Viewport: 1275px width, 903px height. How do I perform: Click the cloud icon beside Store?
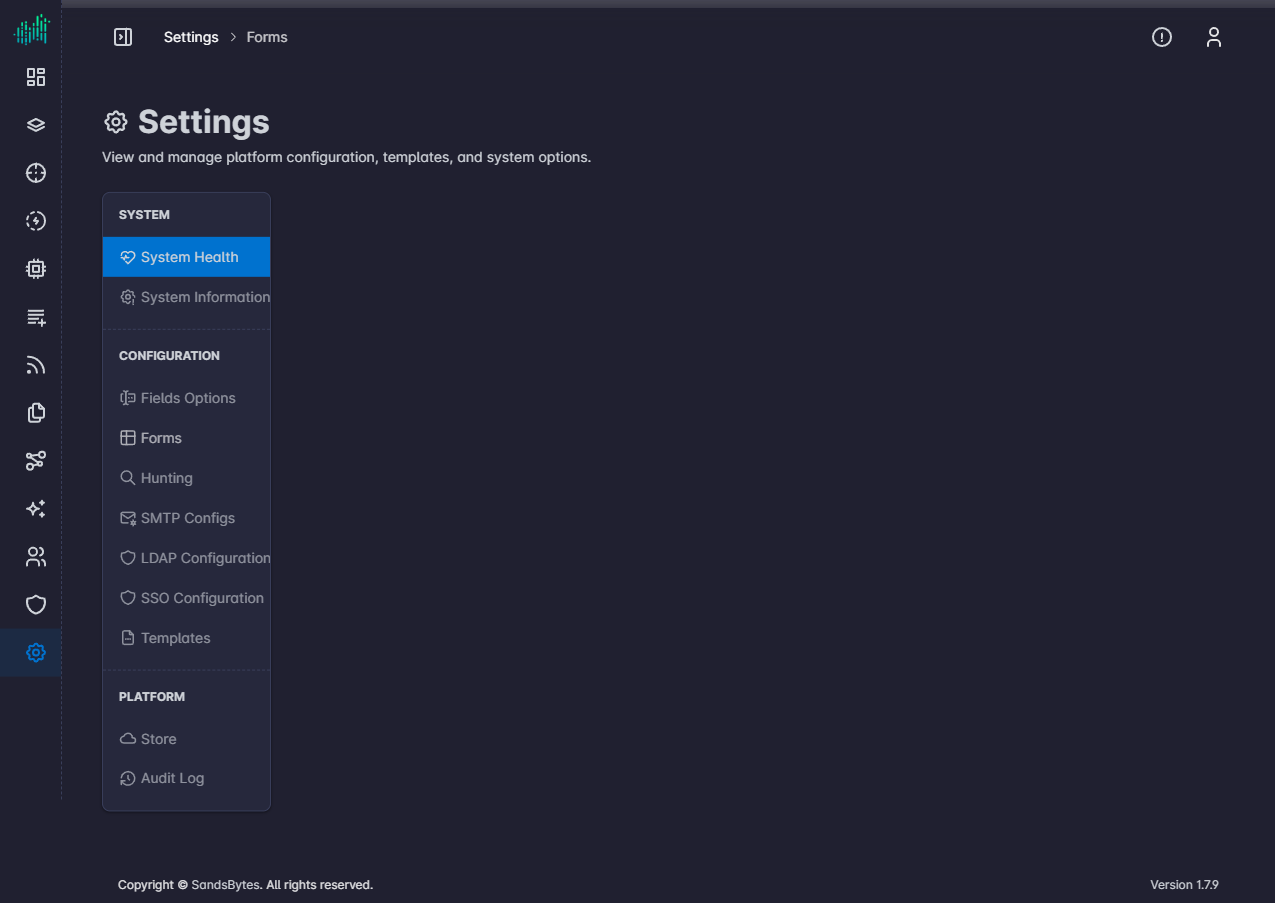[127, 739]
